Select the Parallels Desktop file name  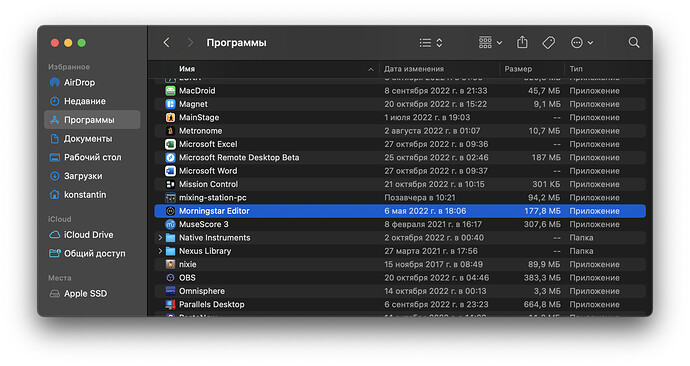(x=212, y=304)
